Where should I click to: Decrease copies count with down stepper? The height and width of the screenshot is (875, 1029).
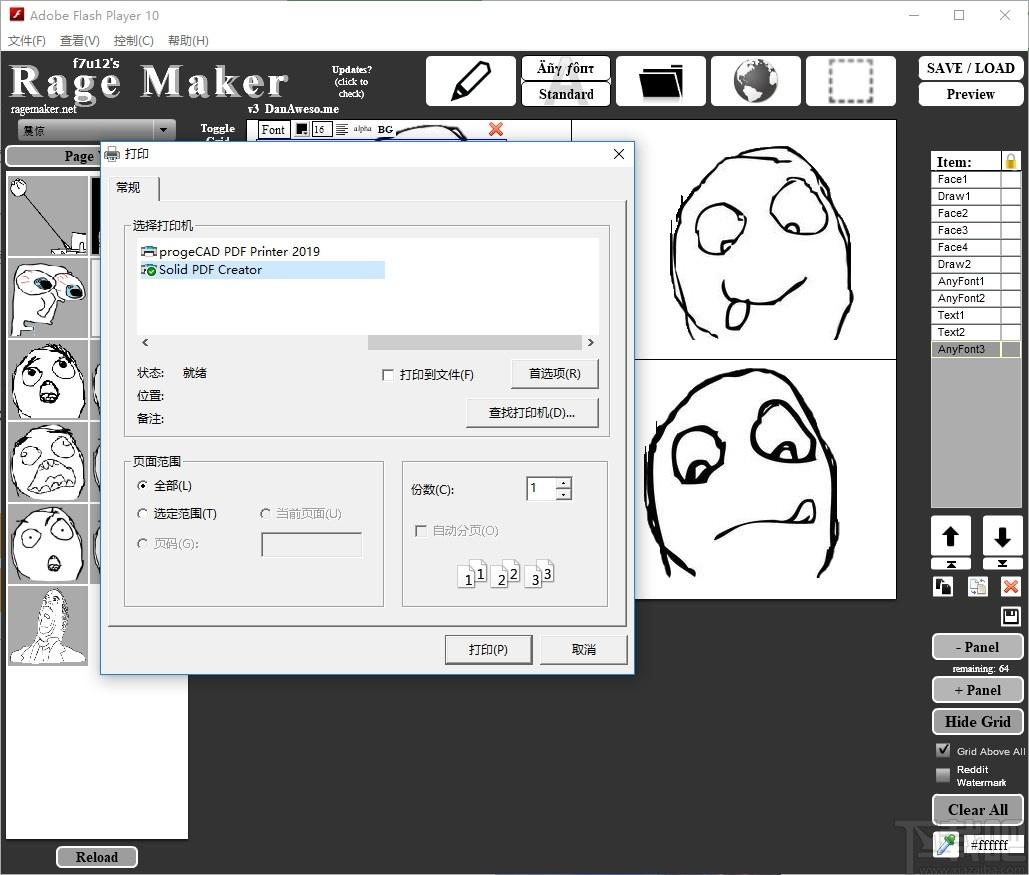click(x=564, y=494)
